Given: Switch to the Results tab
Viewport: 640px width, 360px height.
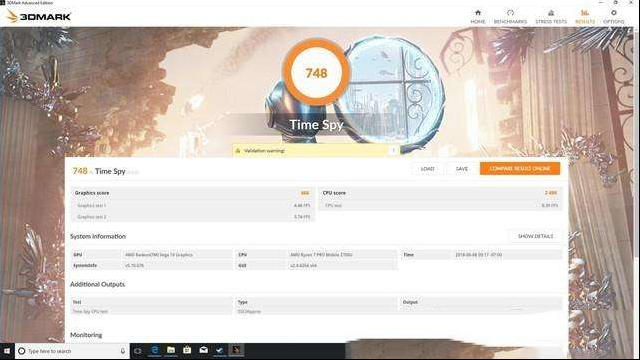Looking at the screenshot, I should point(585,16).
